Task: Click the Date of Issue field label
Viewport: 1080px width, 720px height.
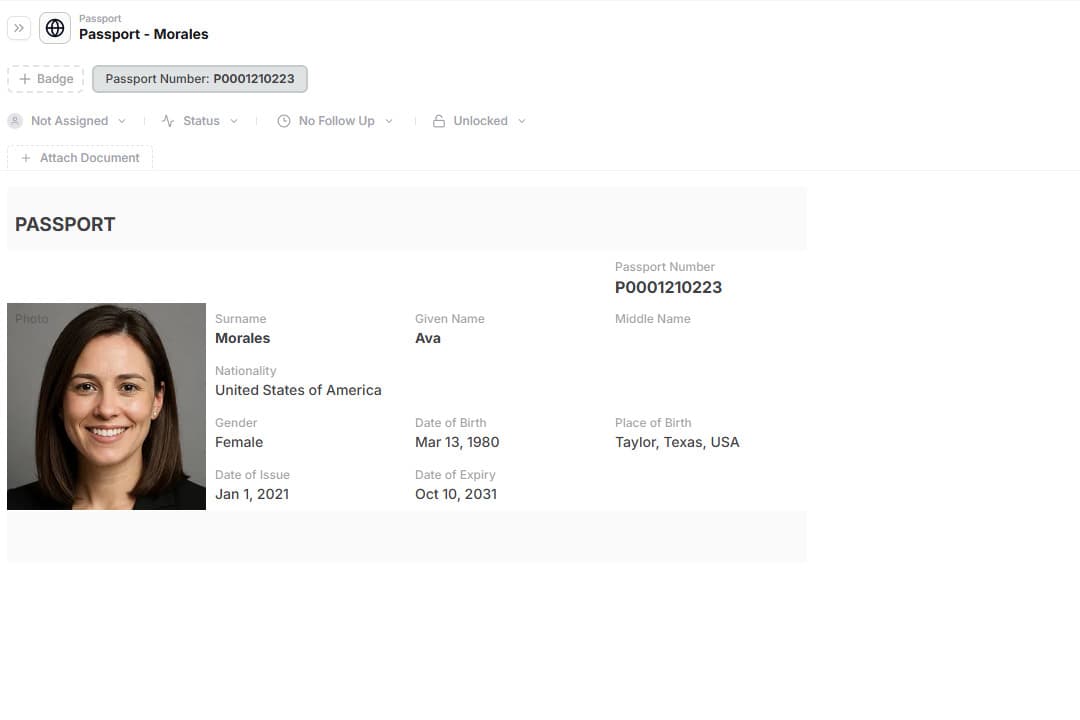Action: (x=252, y=475)
